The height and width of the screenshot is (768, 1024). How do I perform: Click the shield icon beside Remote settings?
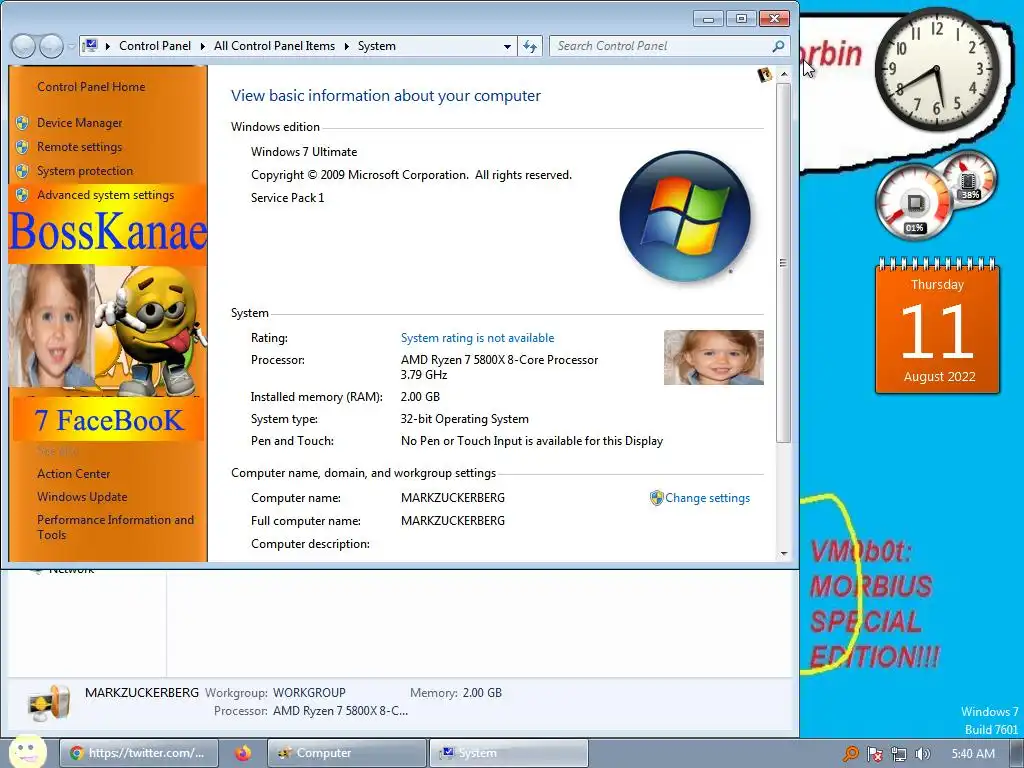point(22,147)
